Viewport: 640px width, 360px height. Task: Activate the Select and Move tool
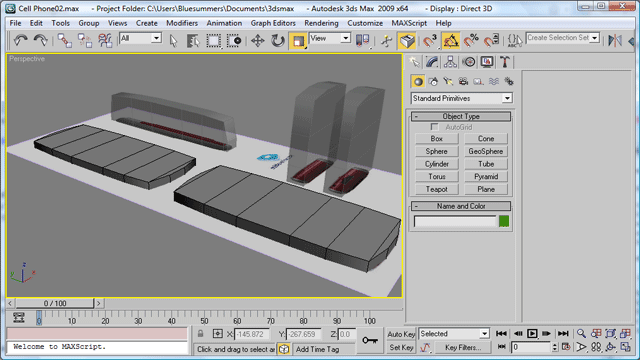[258, 40]
